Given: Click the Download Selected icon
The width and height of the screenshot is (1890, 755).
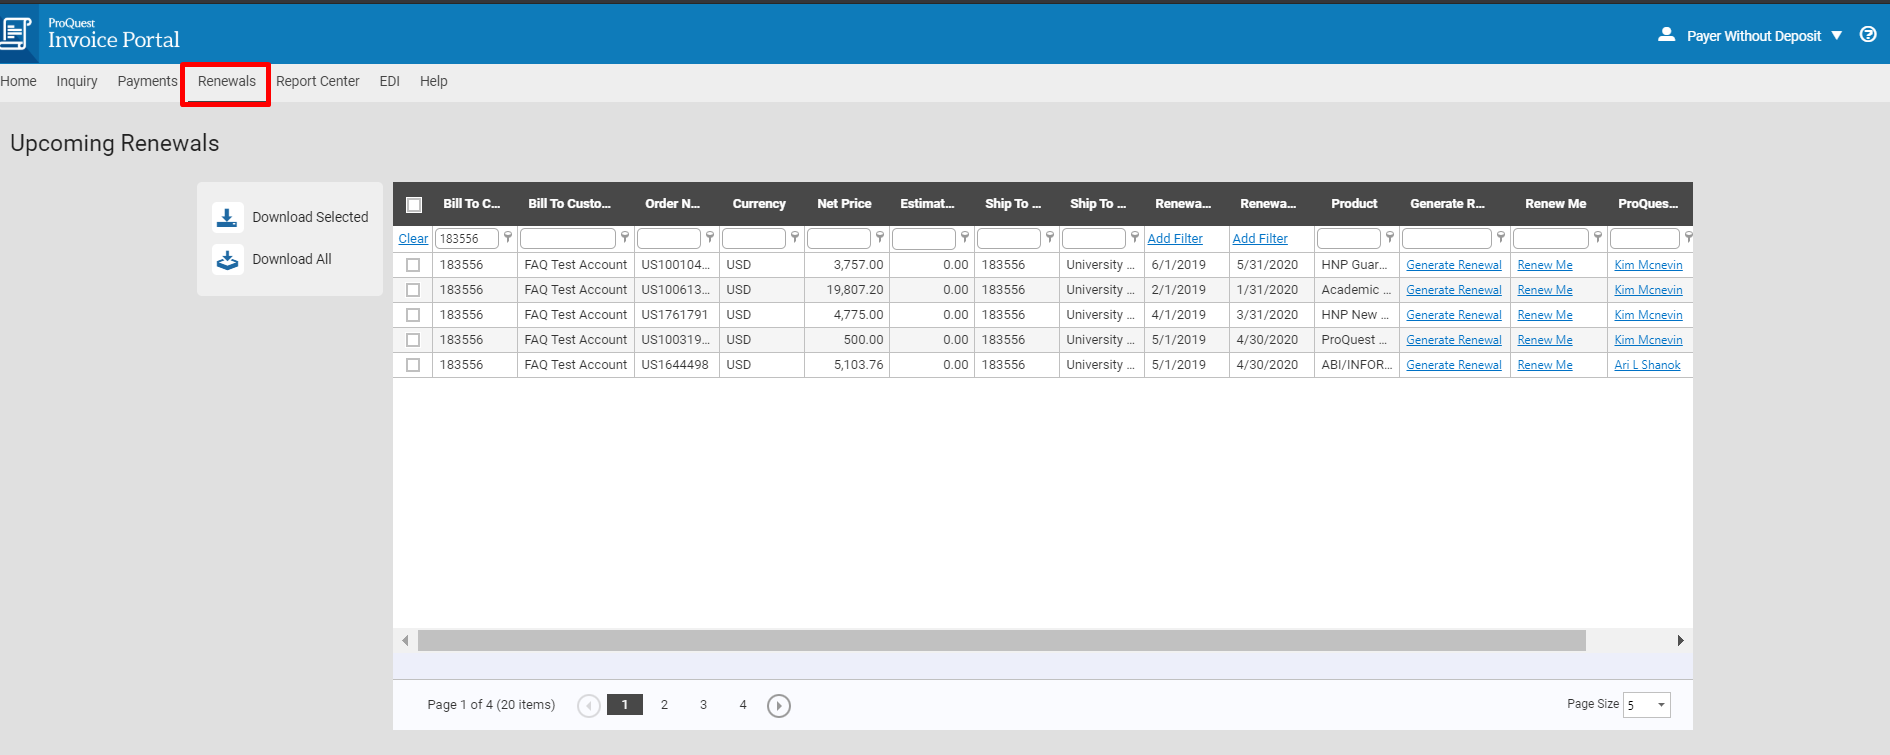Looking at the screenshot, I should coord(227,217).
